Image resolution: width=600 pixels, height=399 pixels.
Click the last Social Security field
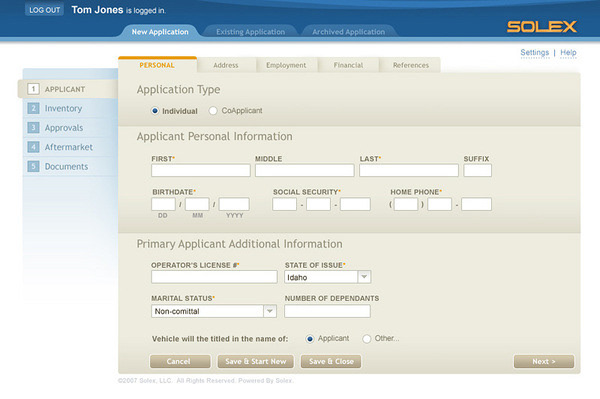355,204
